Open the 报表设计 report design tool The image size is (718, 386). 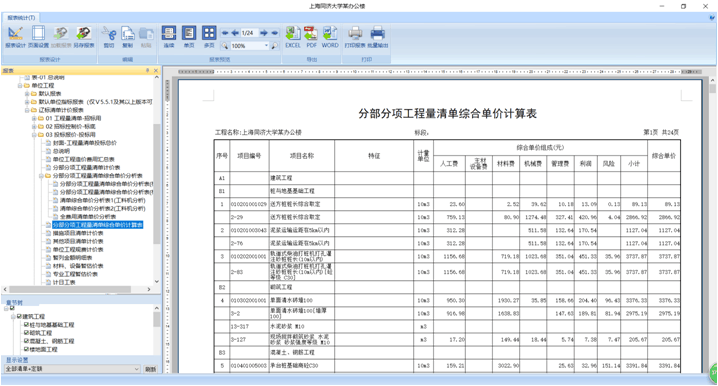tap(15, 37)
